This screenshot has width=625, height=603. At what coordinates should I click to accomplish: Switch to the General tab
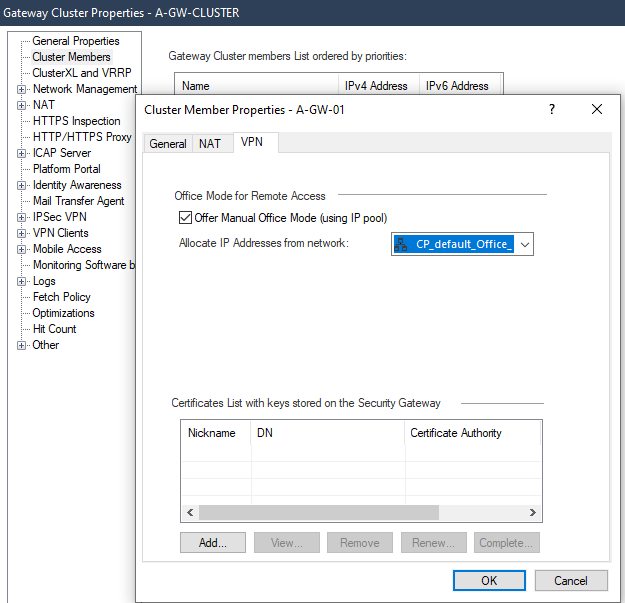[168, 144]
